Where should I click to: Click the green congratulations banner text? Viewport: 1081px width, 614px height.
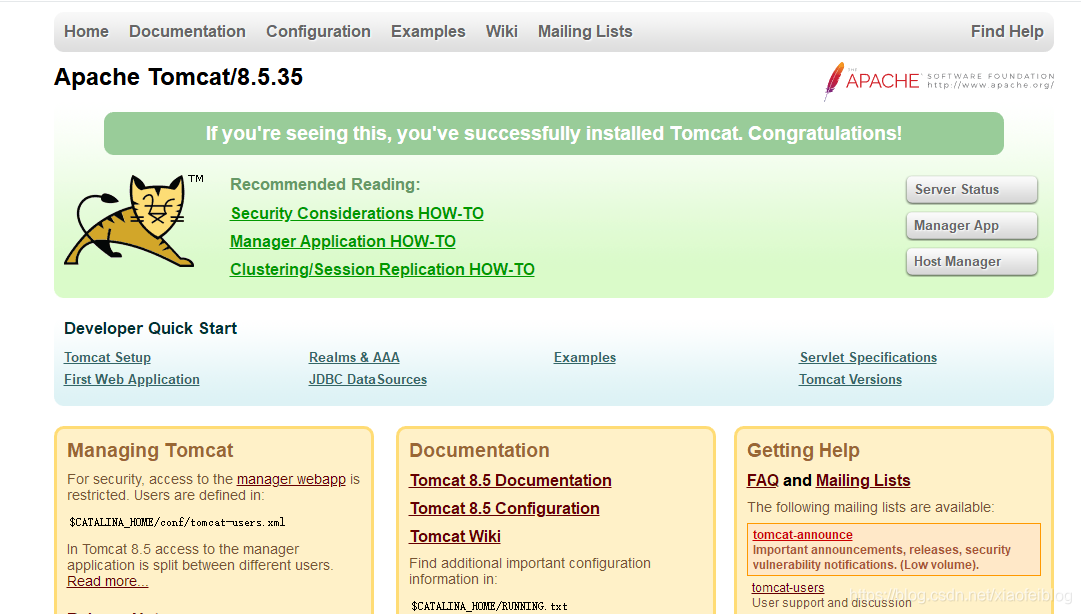[554, 134]
